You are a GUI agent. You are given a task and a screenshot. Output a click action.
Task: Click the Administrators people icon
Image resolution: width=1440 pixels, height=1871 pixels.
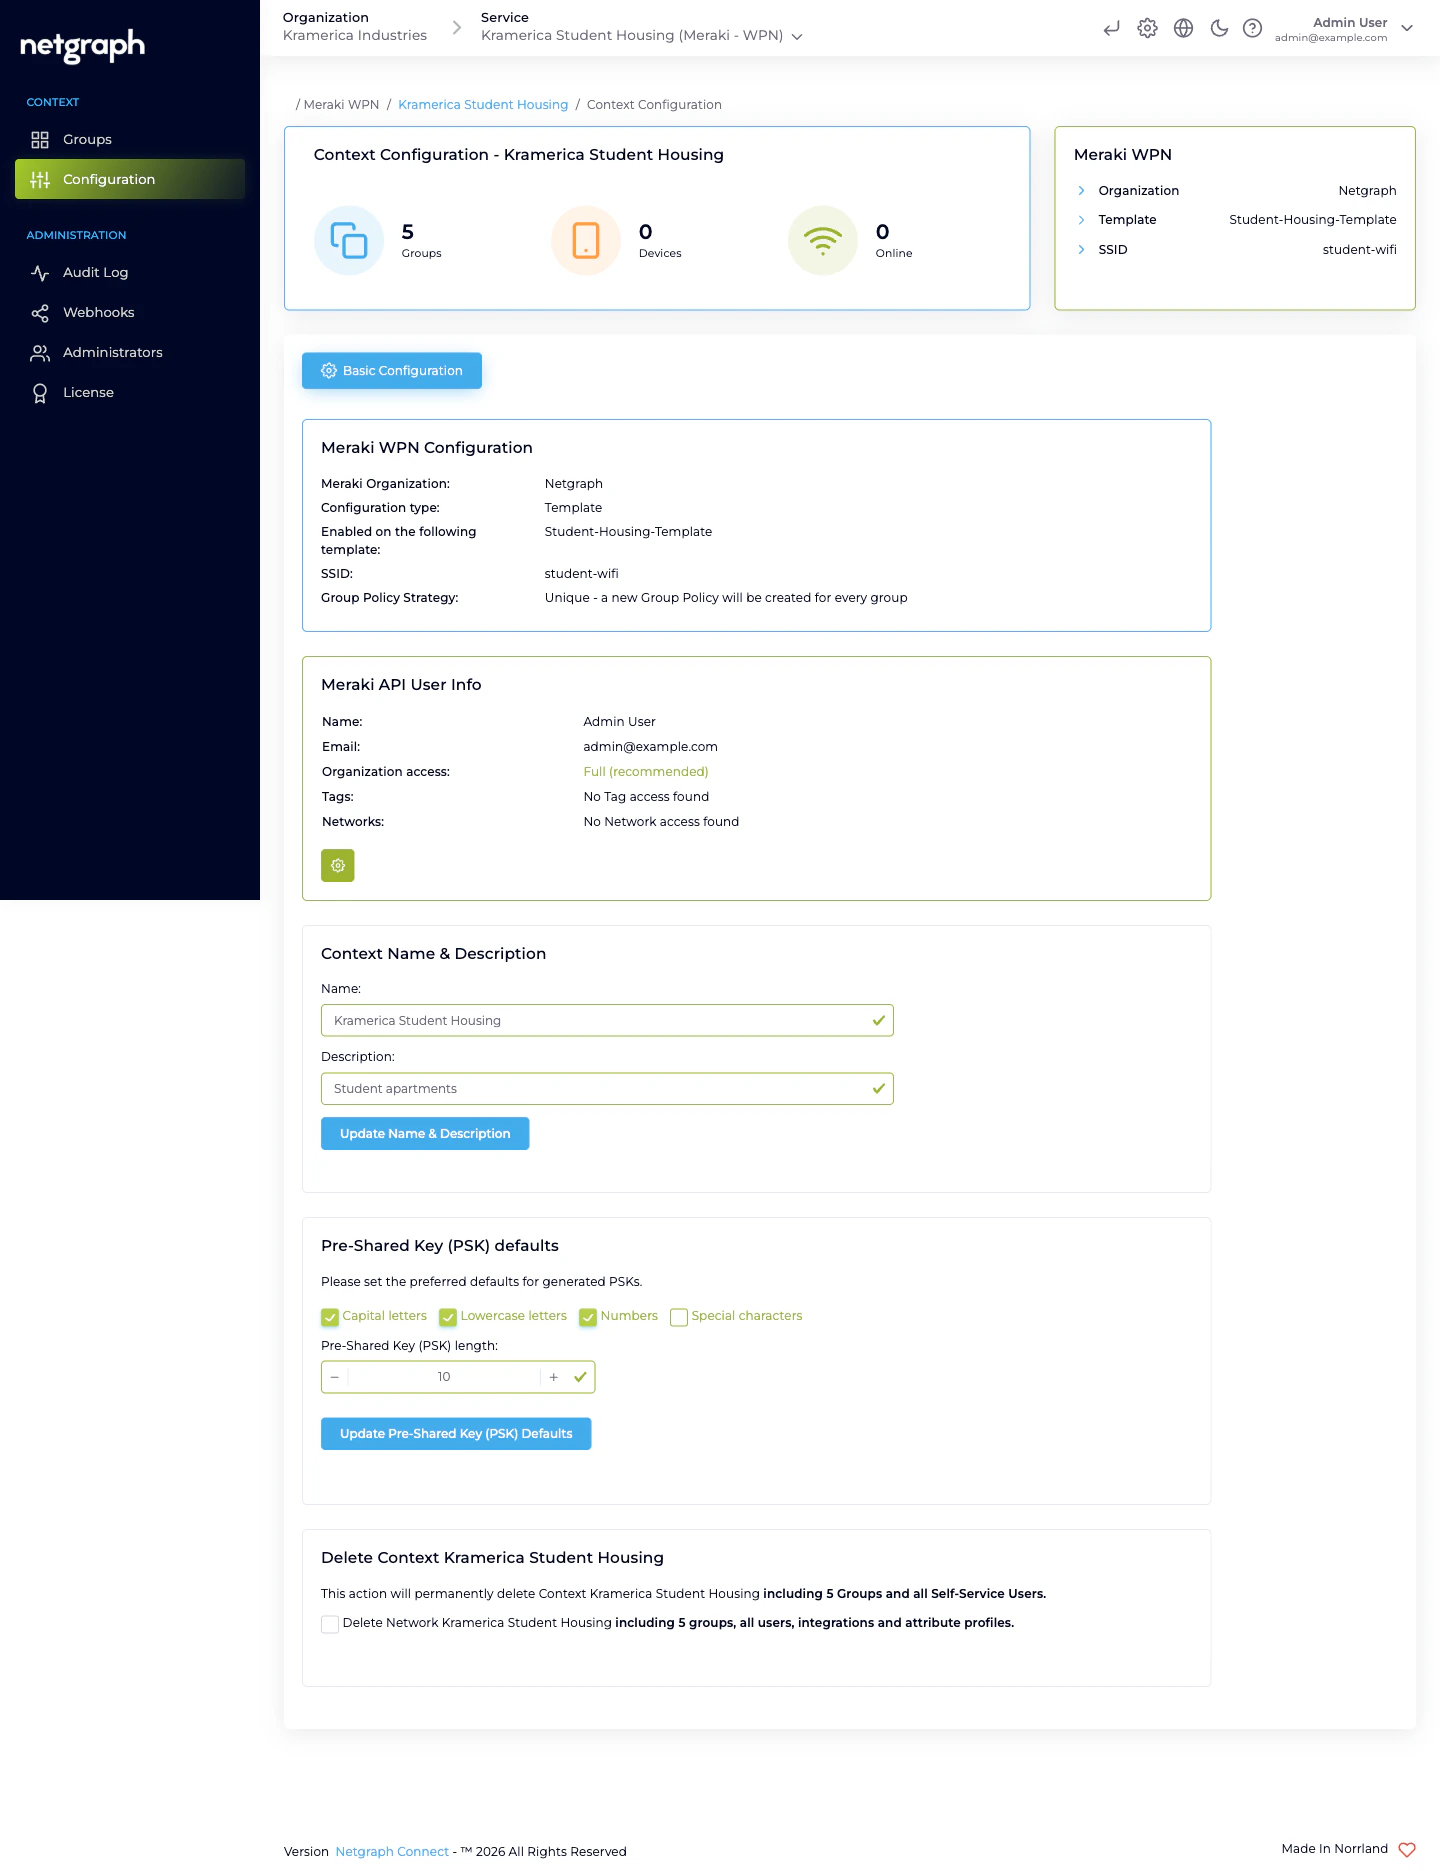pos(40,352)
